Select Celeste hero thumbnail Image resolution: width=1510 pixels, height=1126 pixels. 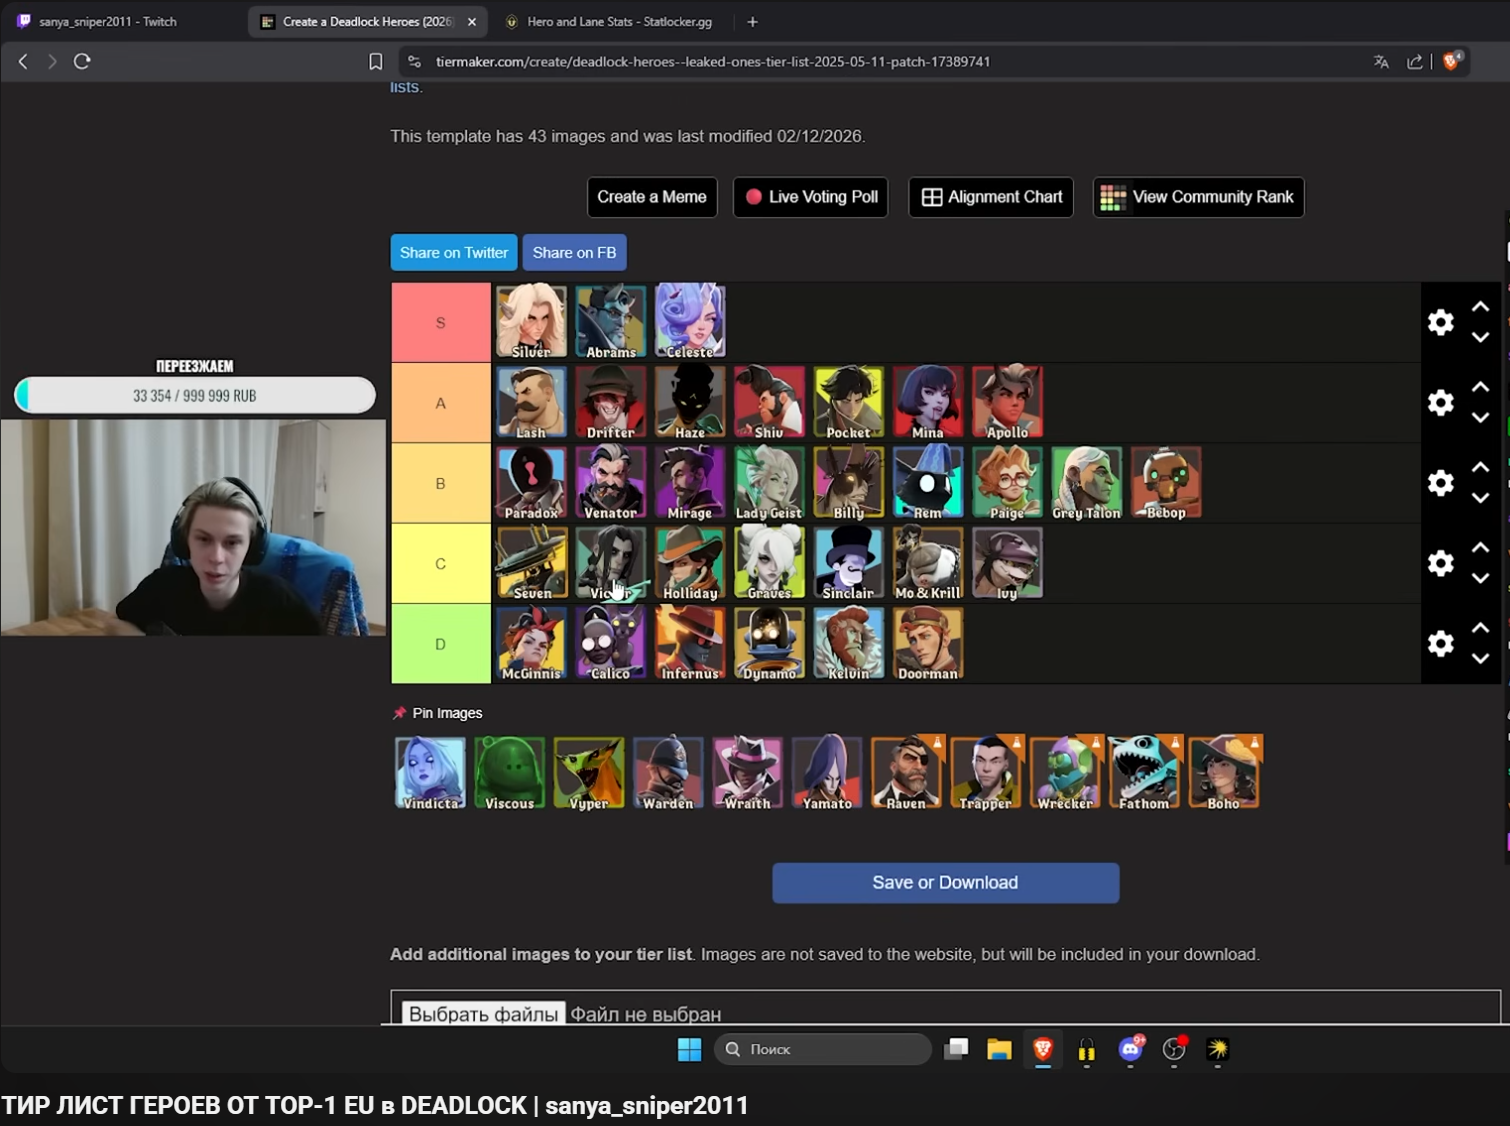click(690, 321)
